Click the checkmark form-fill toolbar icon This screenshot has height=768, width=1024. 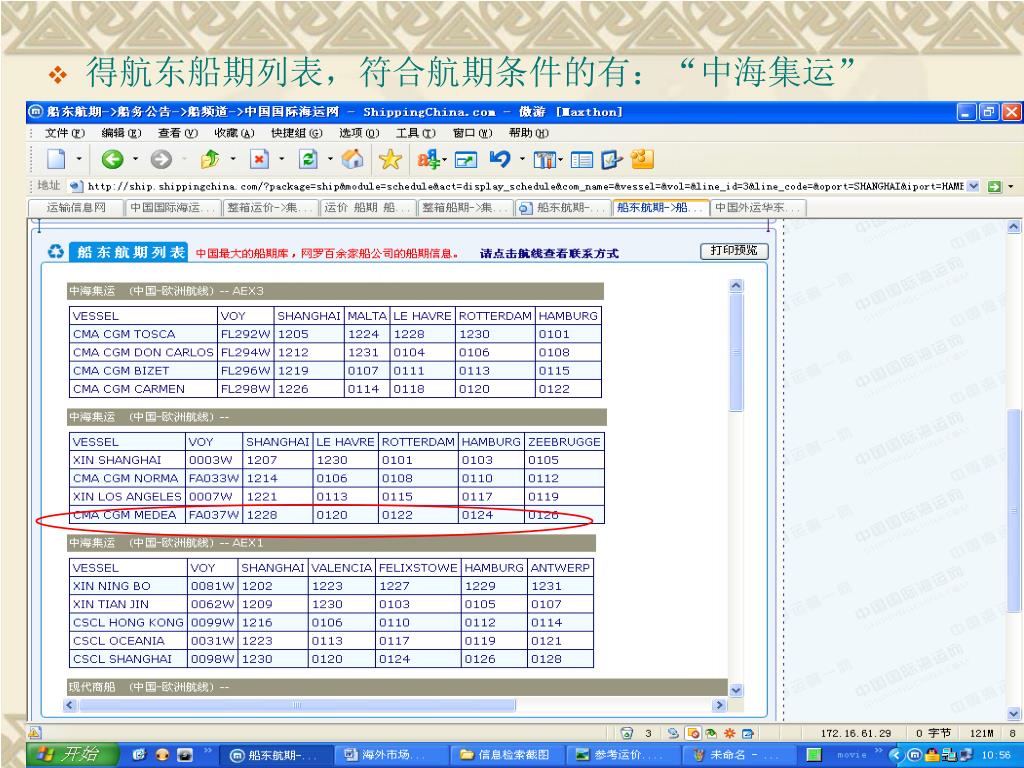tap(611, 159)
